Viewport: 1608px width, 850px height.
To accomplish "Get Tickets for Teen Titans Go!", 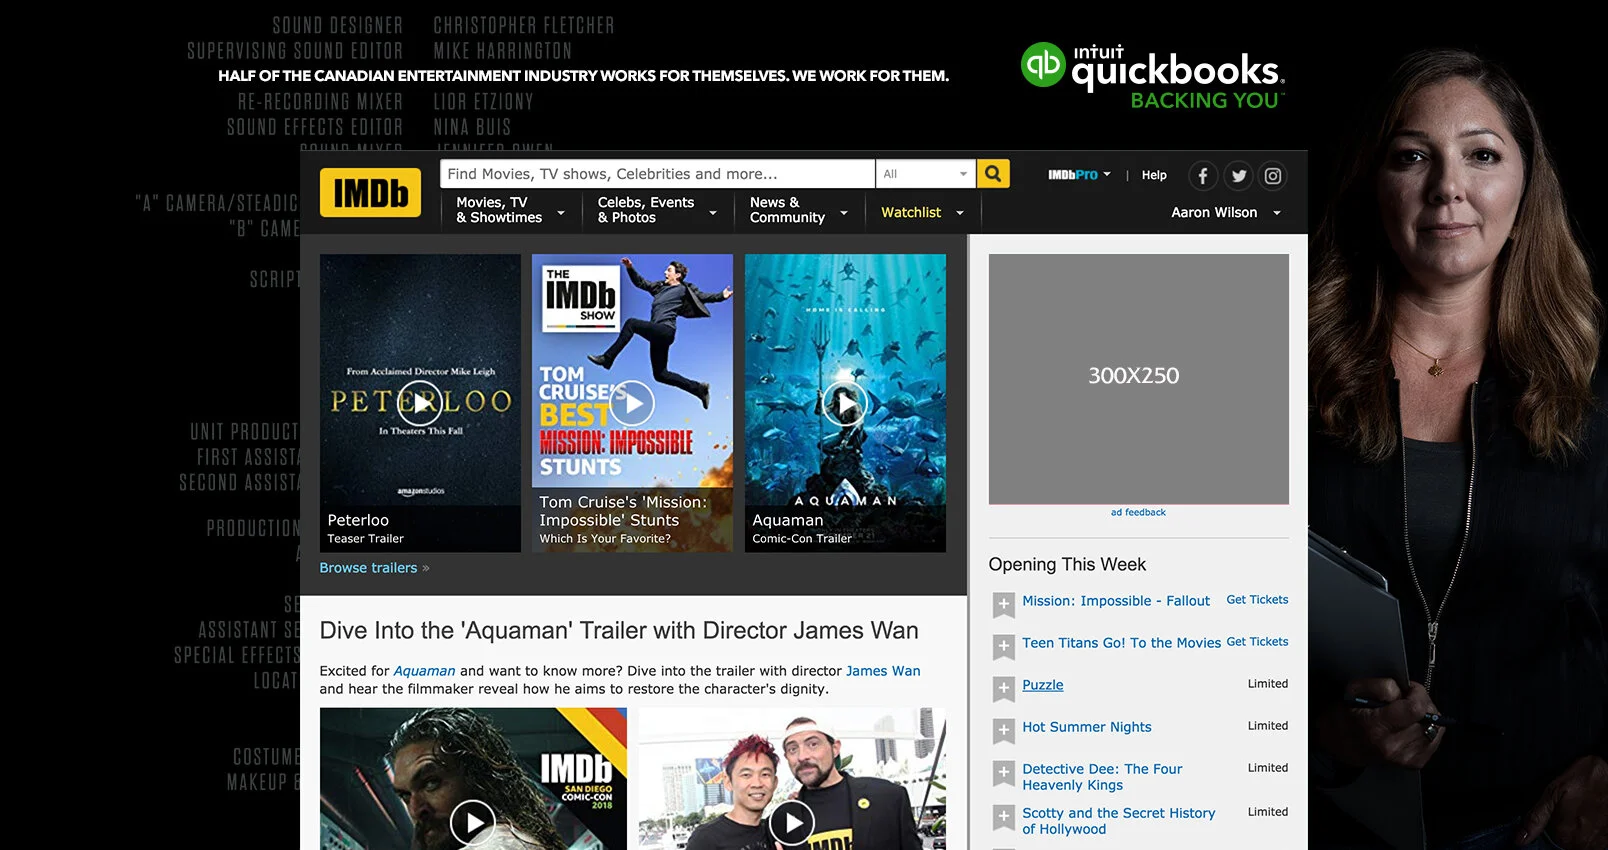I will click(1257, 642).
